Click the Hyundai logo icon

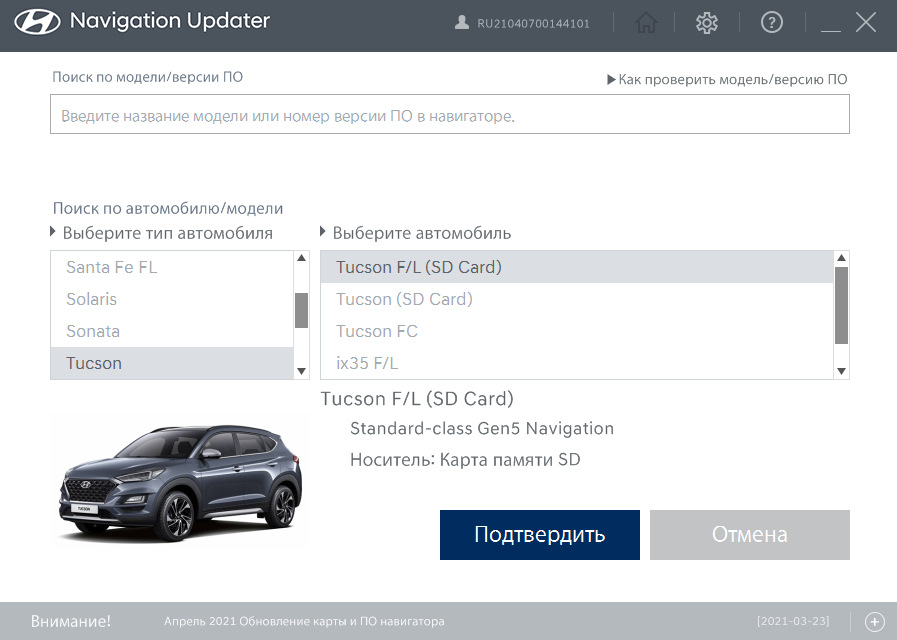(37, 22)
